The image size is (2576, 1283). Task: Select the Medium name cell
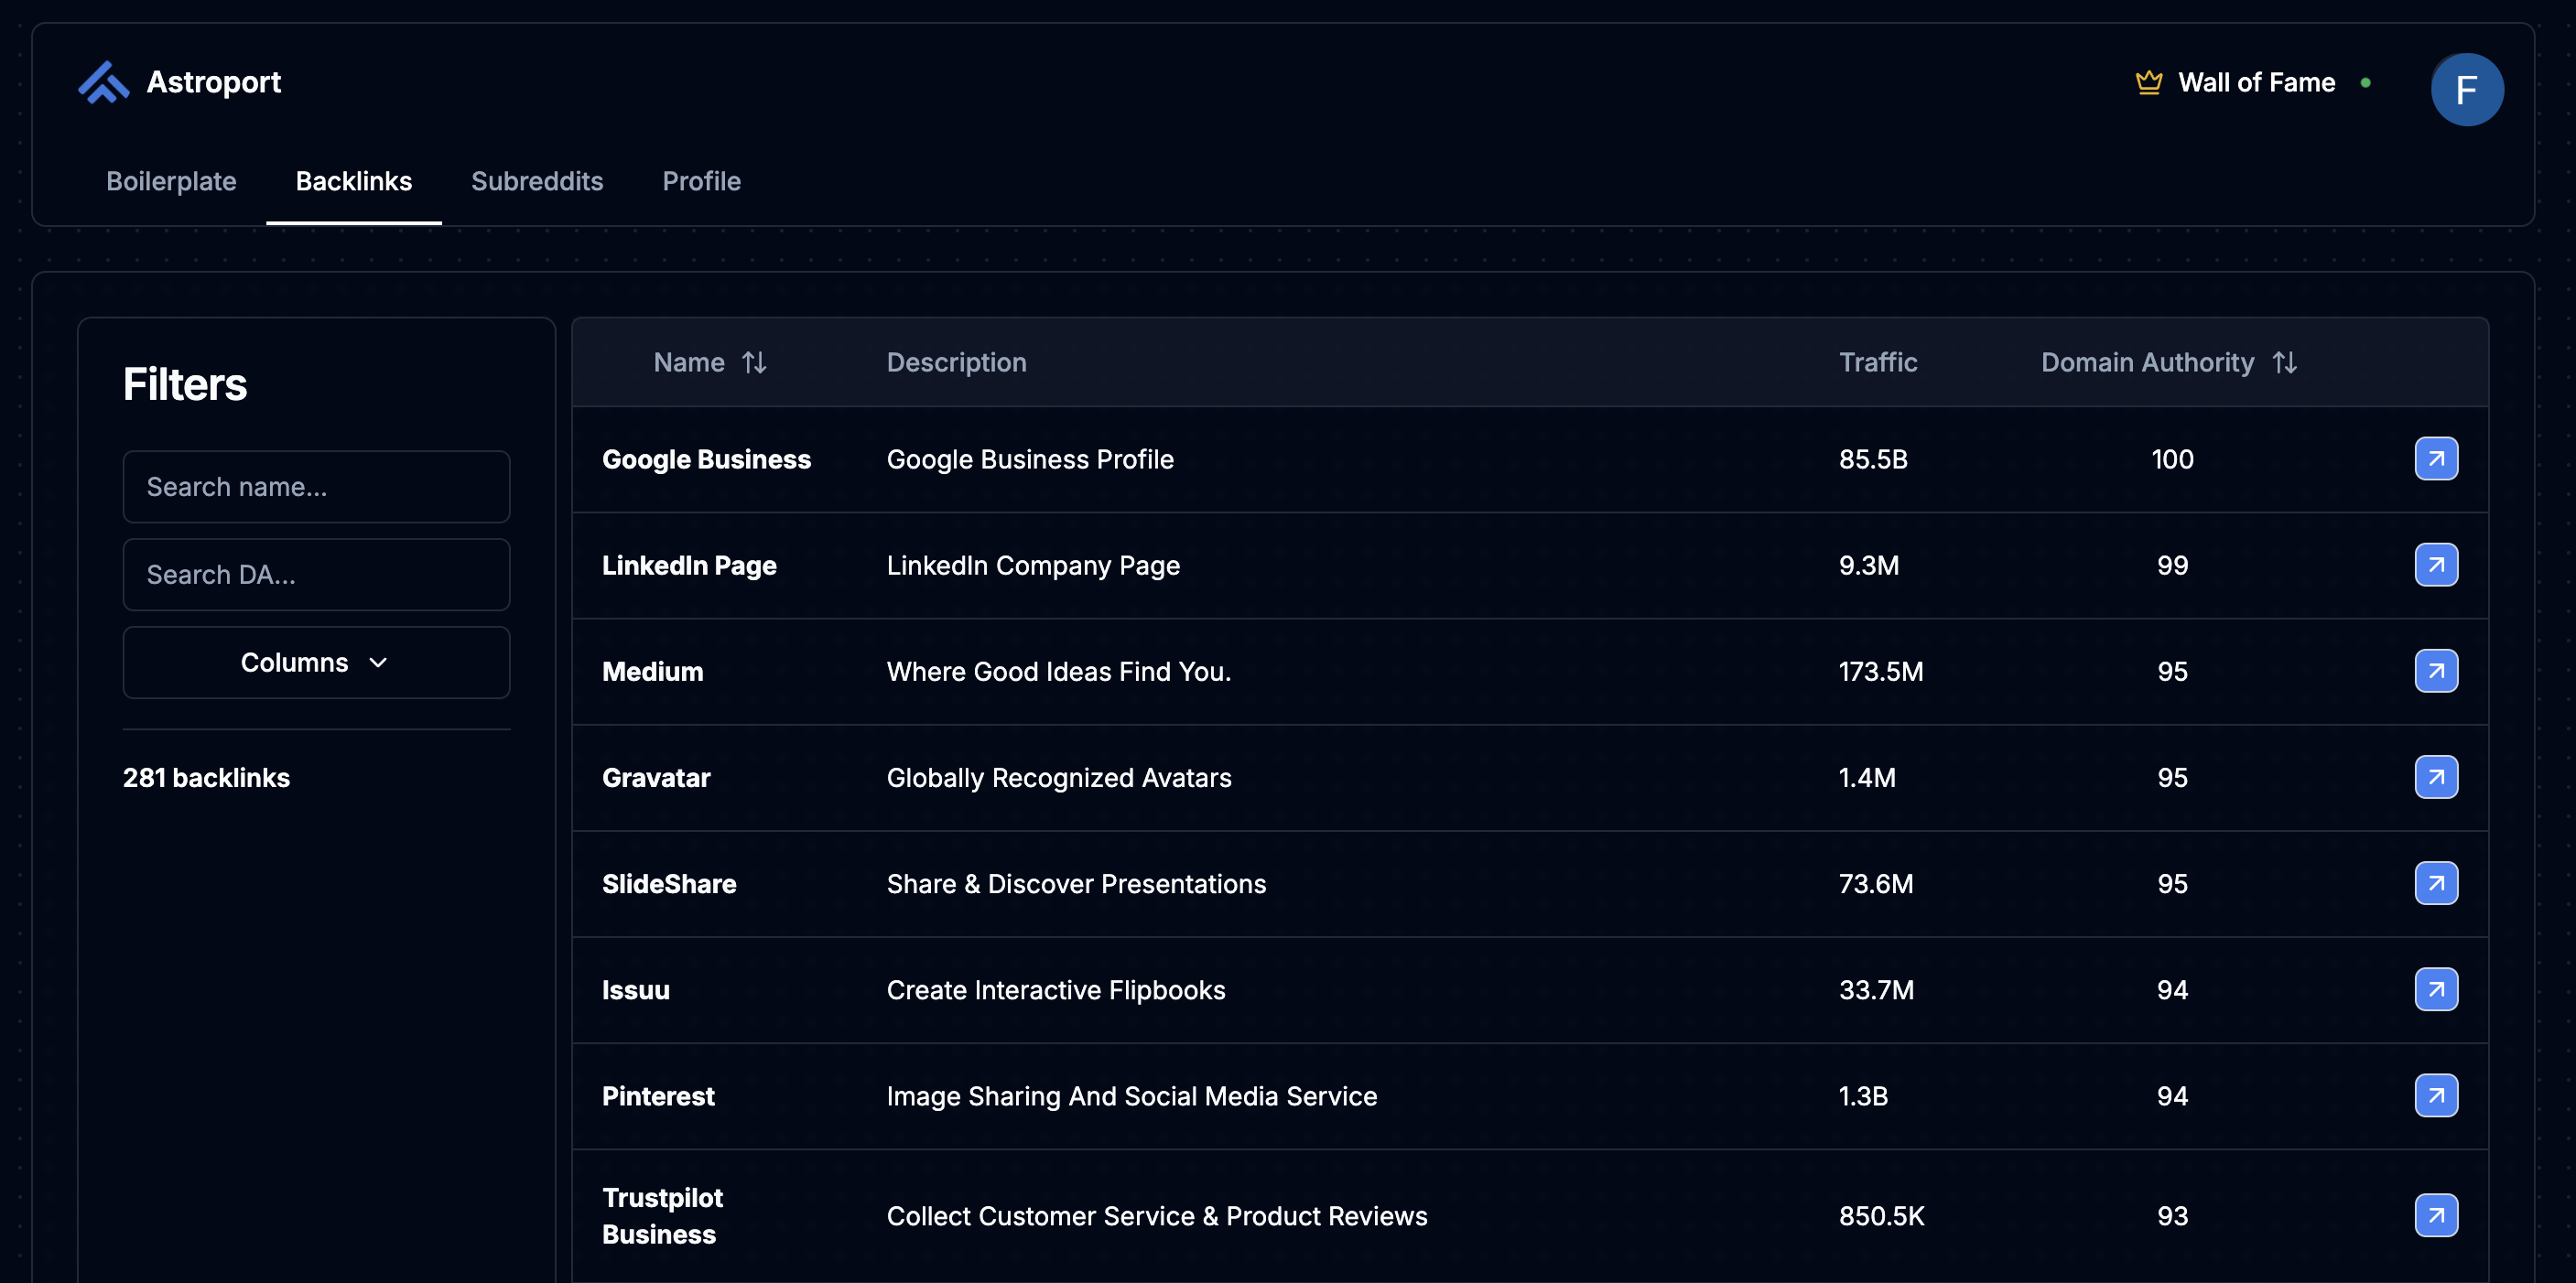coord(652,671)
